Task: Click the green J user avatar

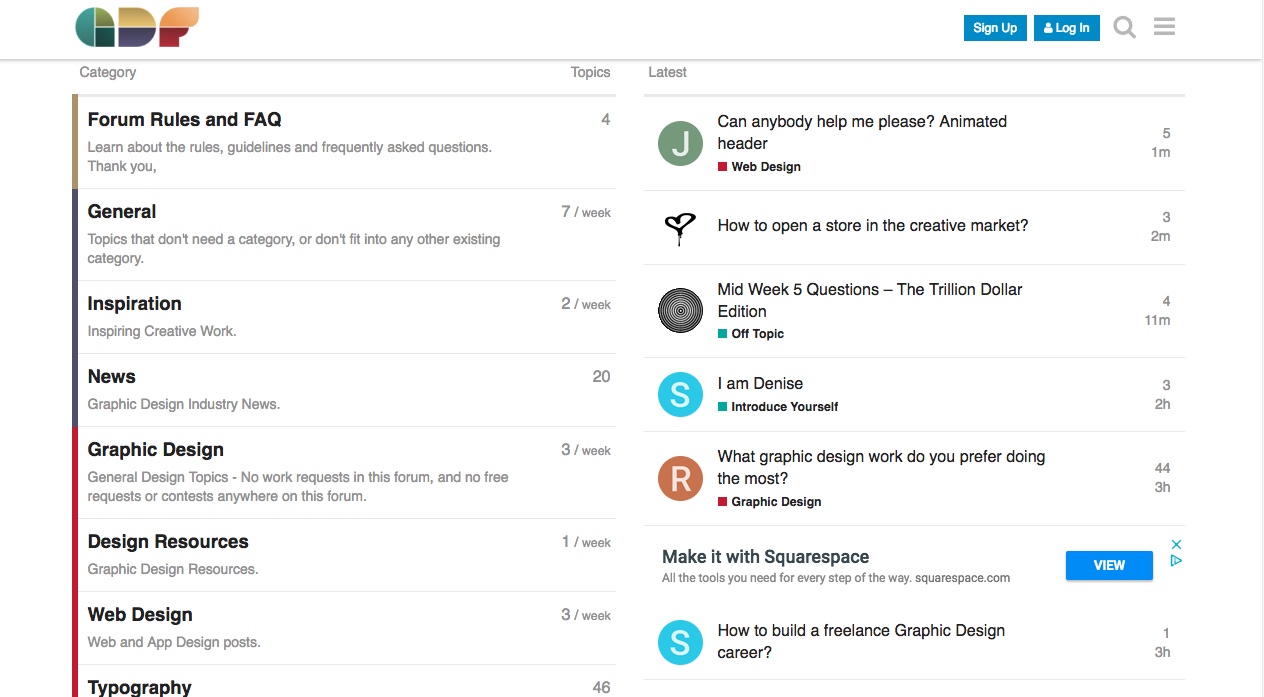Action: 680,144
